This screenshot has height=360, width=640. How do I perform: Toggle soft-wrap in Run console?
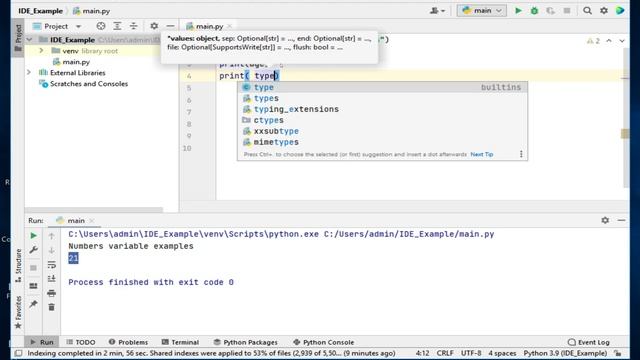pyautogui.click(x=51, y=265)
